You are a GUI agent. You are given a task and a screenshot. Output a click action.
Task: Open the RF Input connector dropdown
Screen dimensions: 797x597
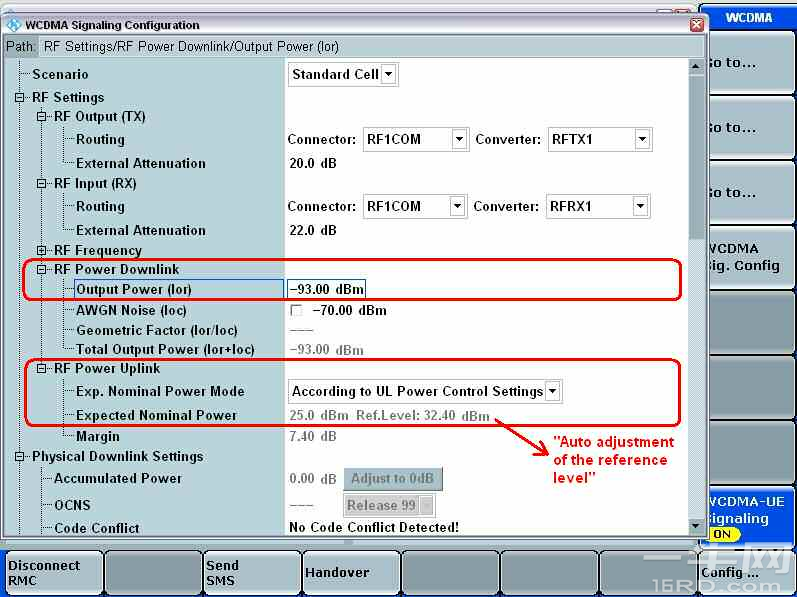[458, 207]
